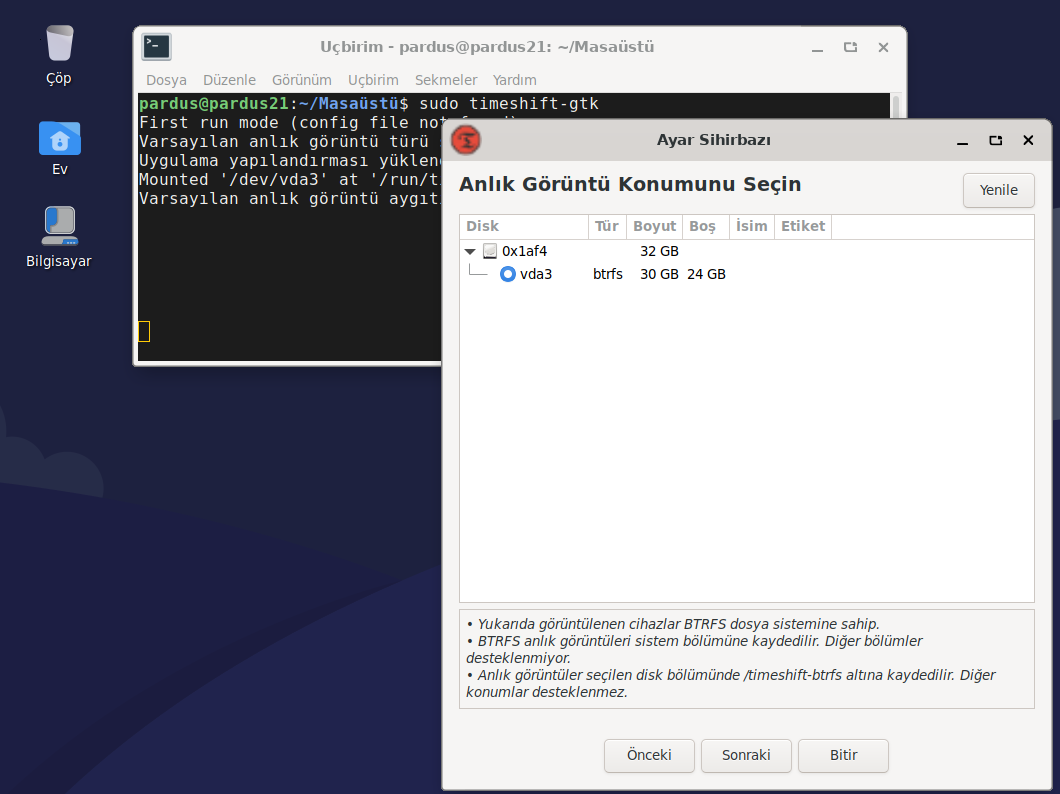Select the vda3 radio button
Screen dimensions: 1060x794
click(x=508, y=274)
